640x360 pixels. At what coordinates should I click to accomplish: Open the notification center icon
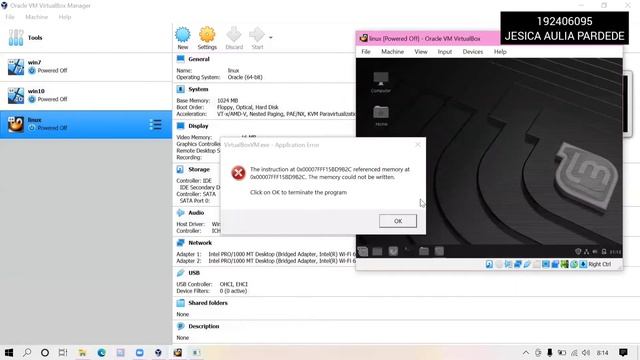[623, 353]
